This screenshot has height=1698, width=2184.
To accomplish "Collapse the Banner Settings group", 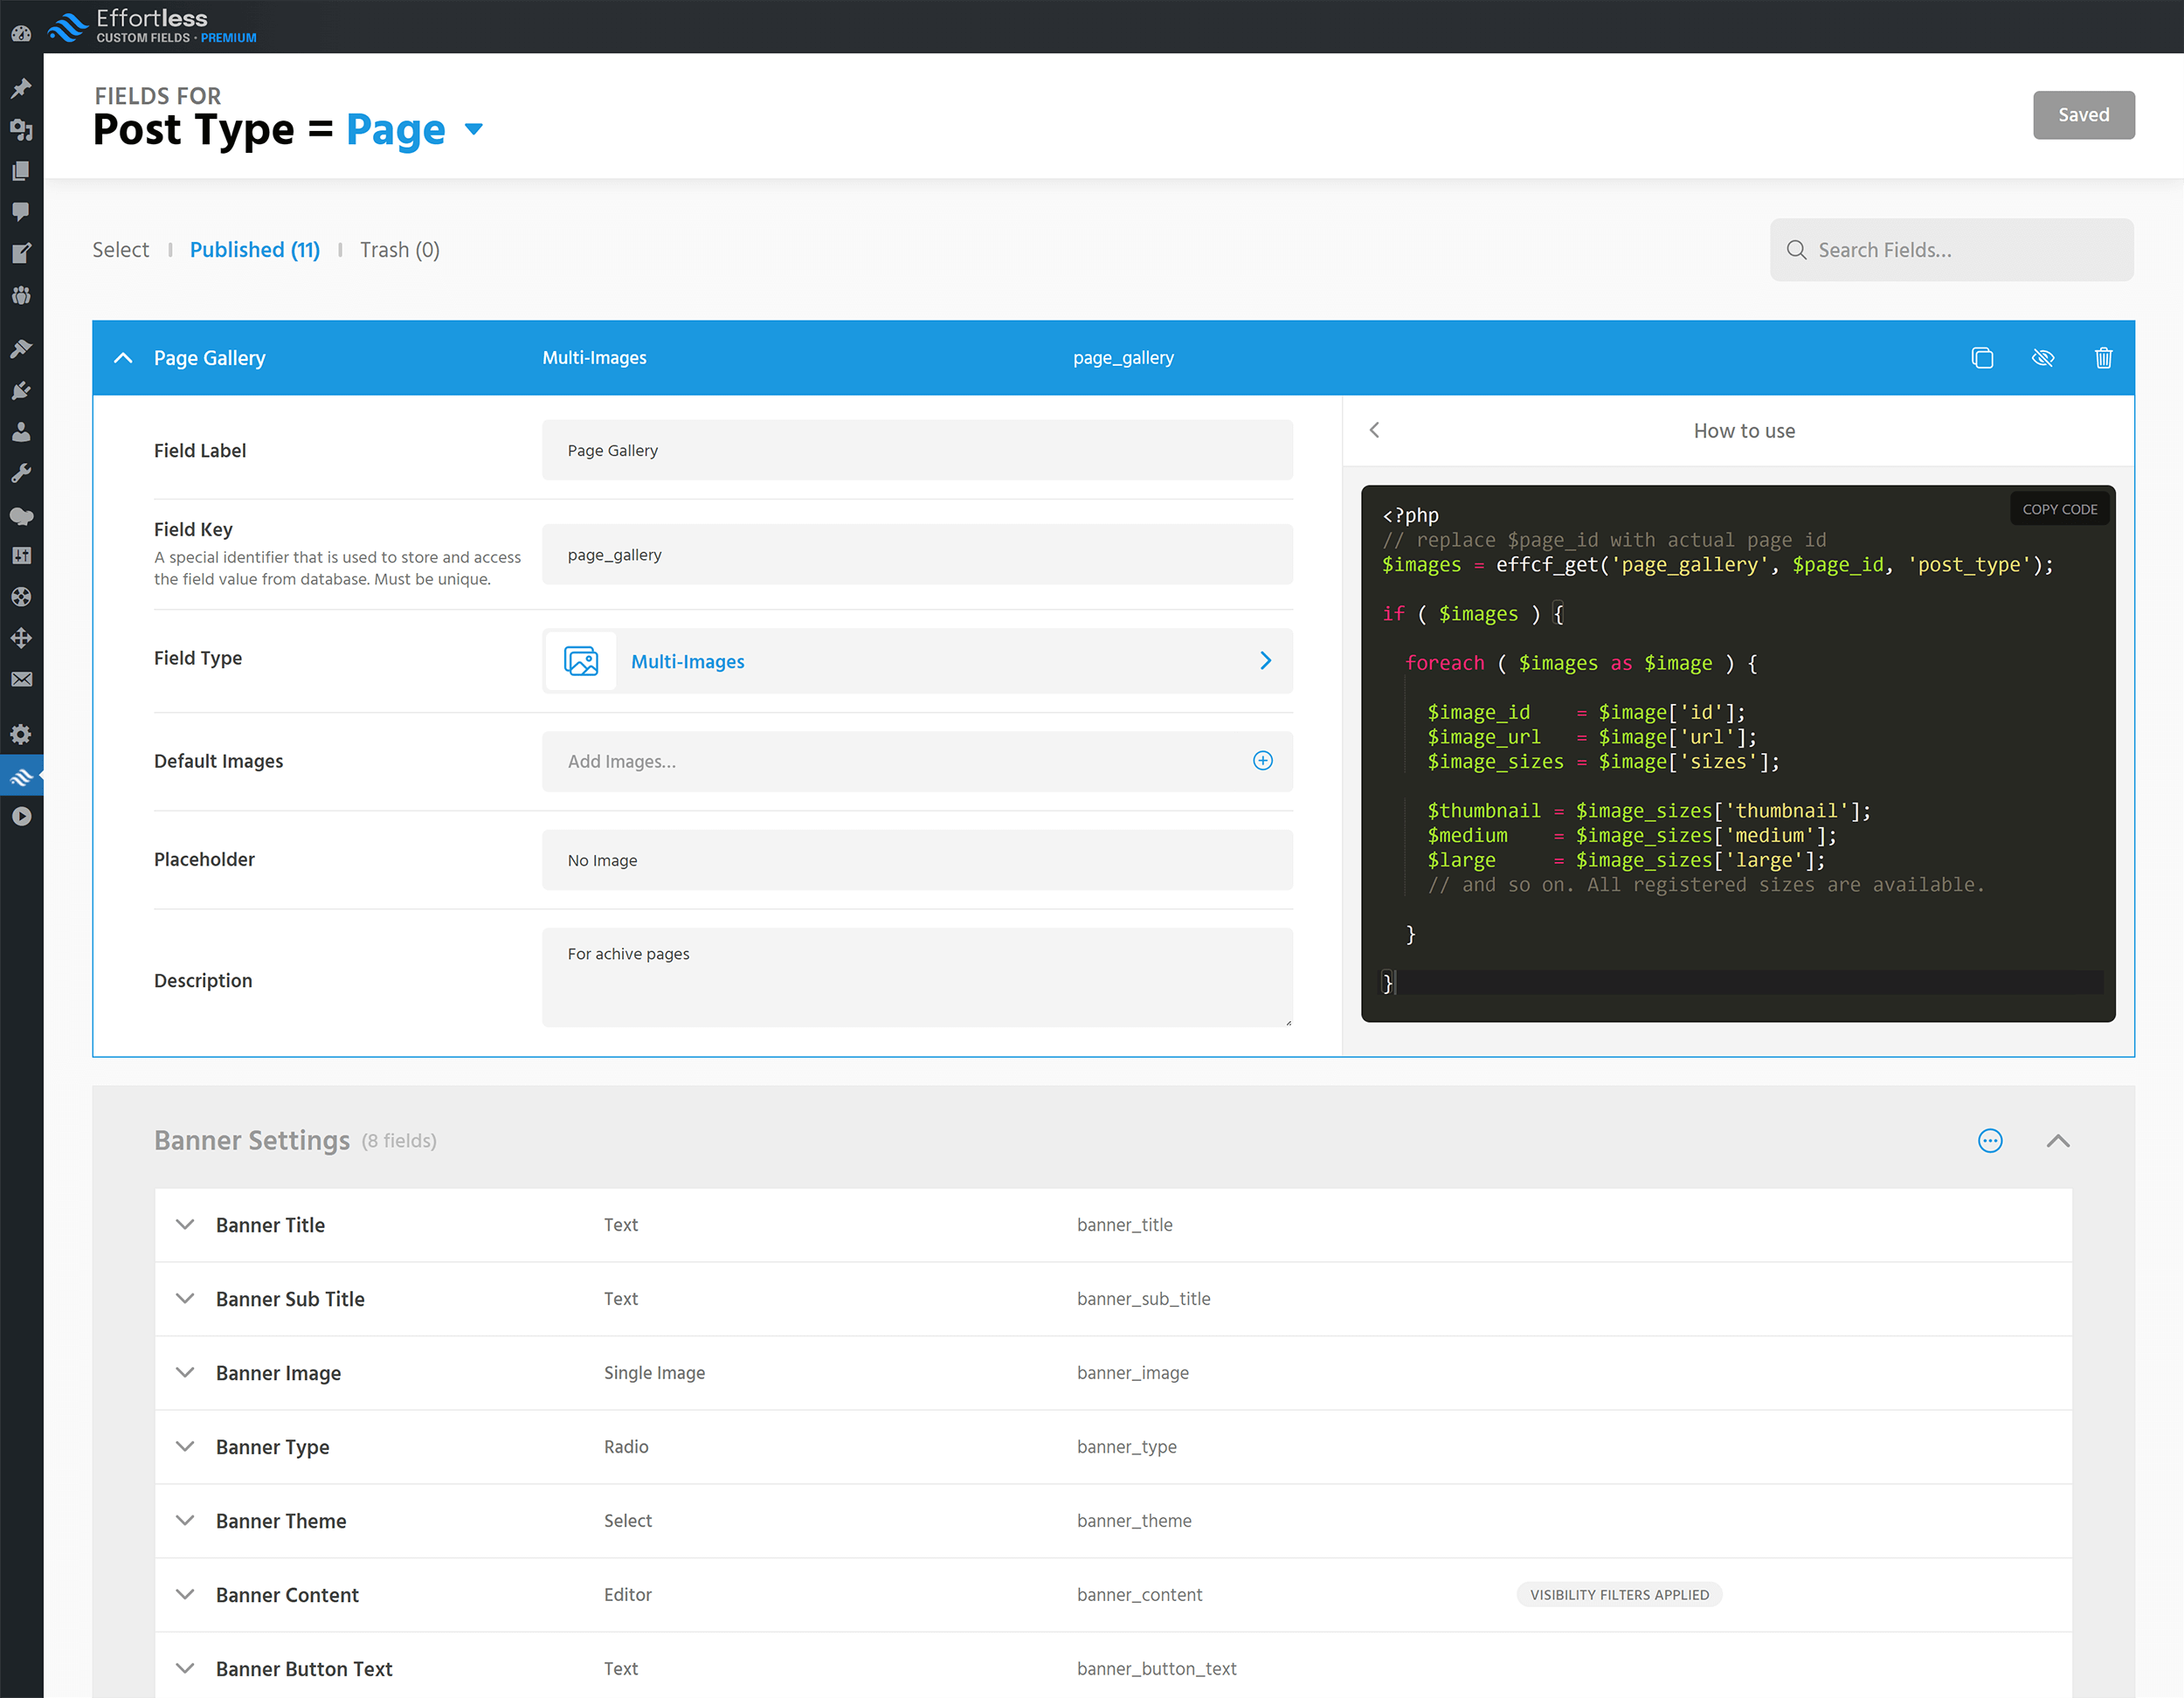I will click(x=2058, y=1141).
